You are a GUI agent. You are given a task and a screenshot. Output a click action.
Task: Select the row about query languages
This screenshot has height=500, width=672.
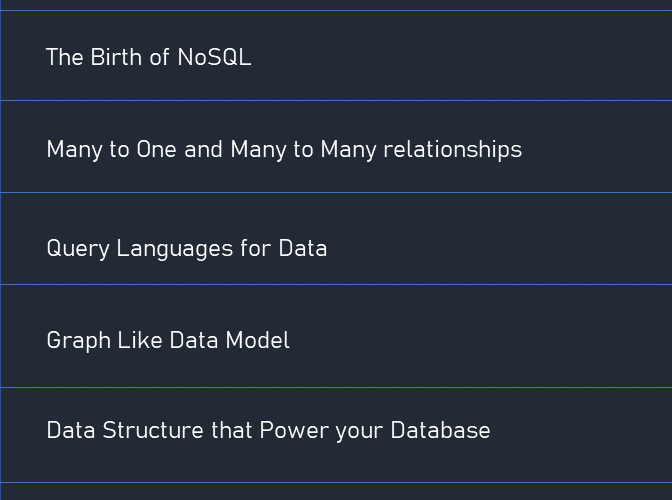336,239
